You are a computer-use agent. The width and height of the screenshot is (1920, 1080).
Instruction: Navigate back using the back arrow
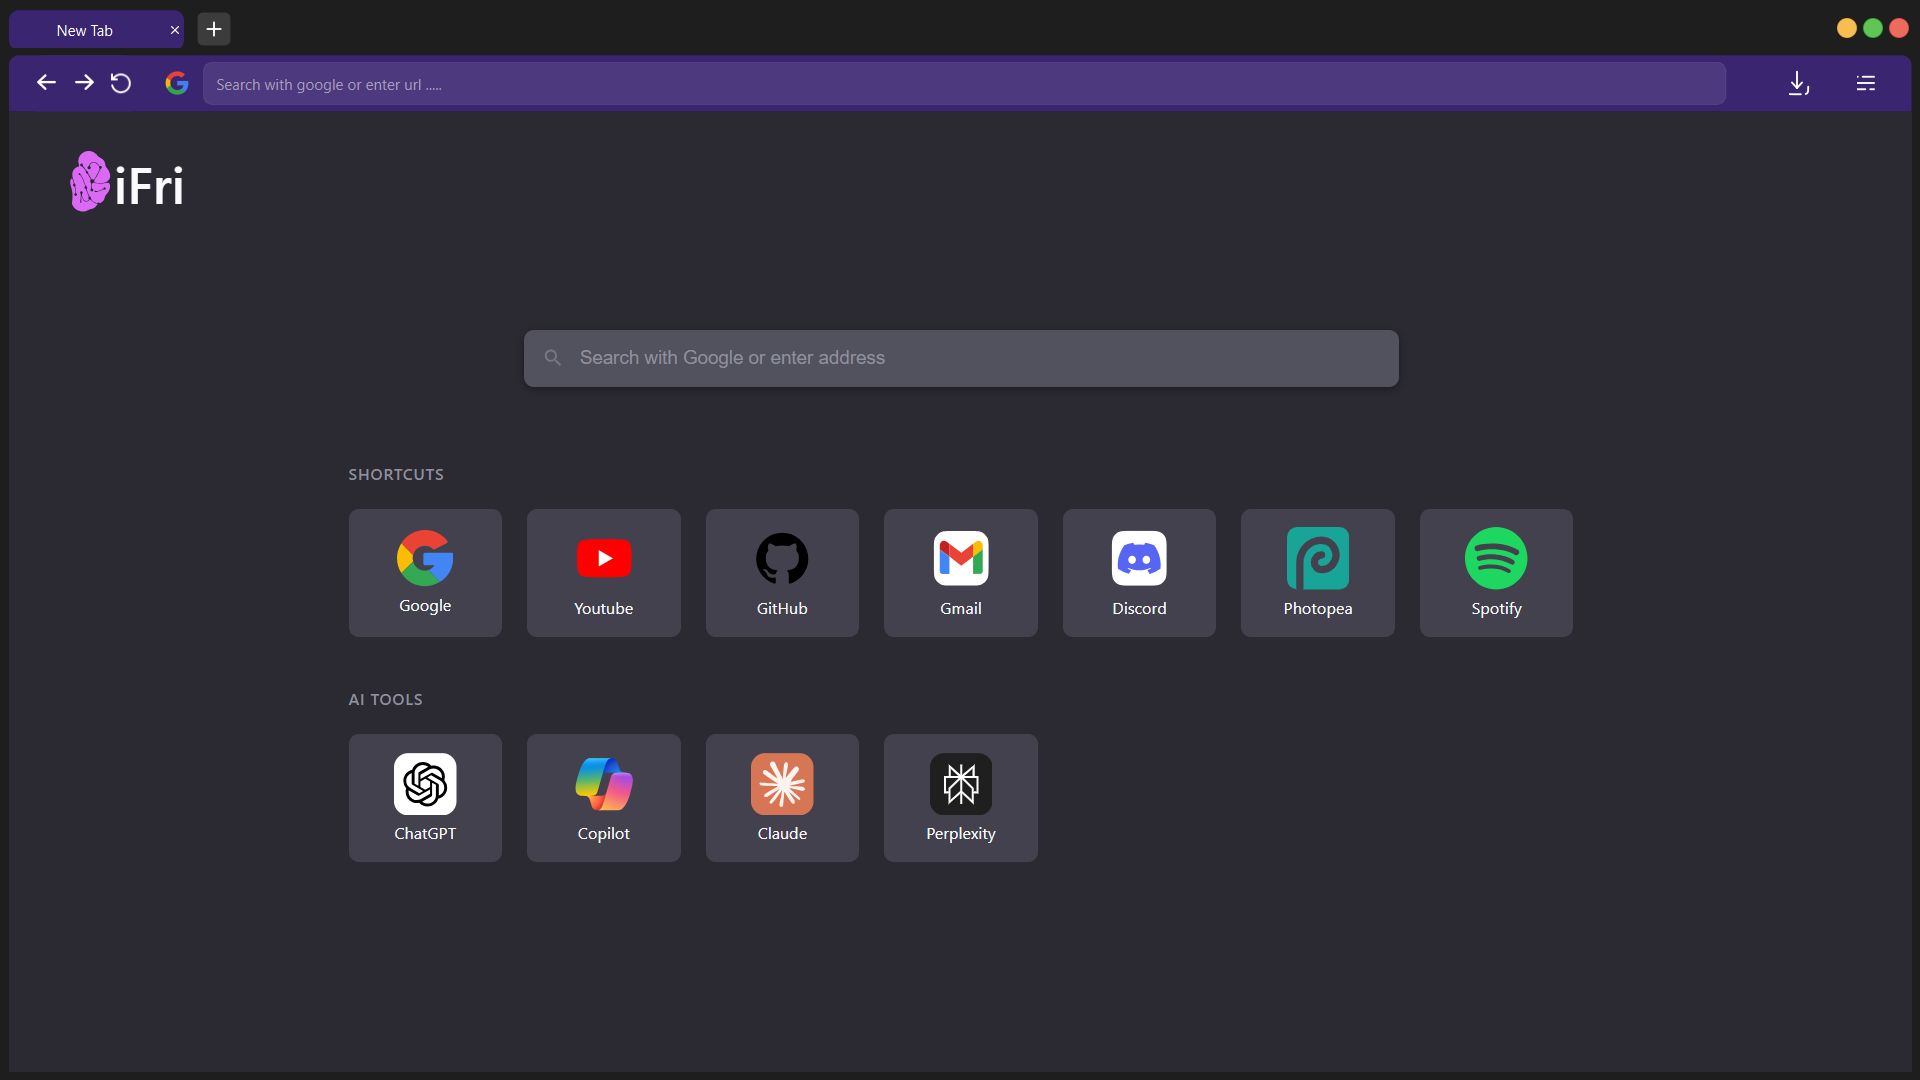click(45, 83)
